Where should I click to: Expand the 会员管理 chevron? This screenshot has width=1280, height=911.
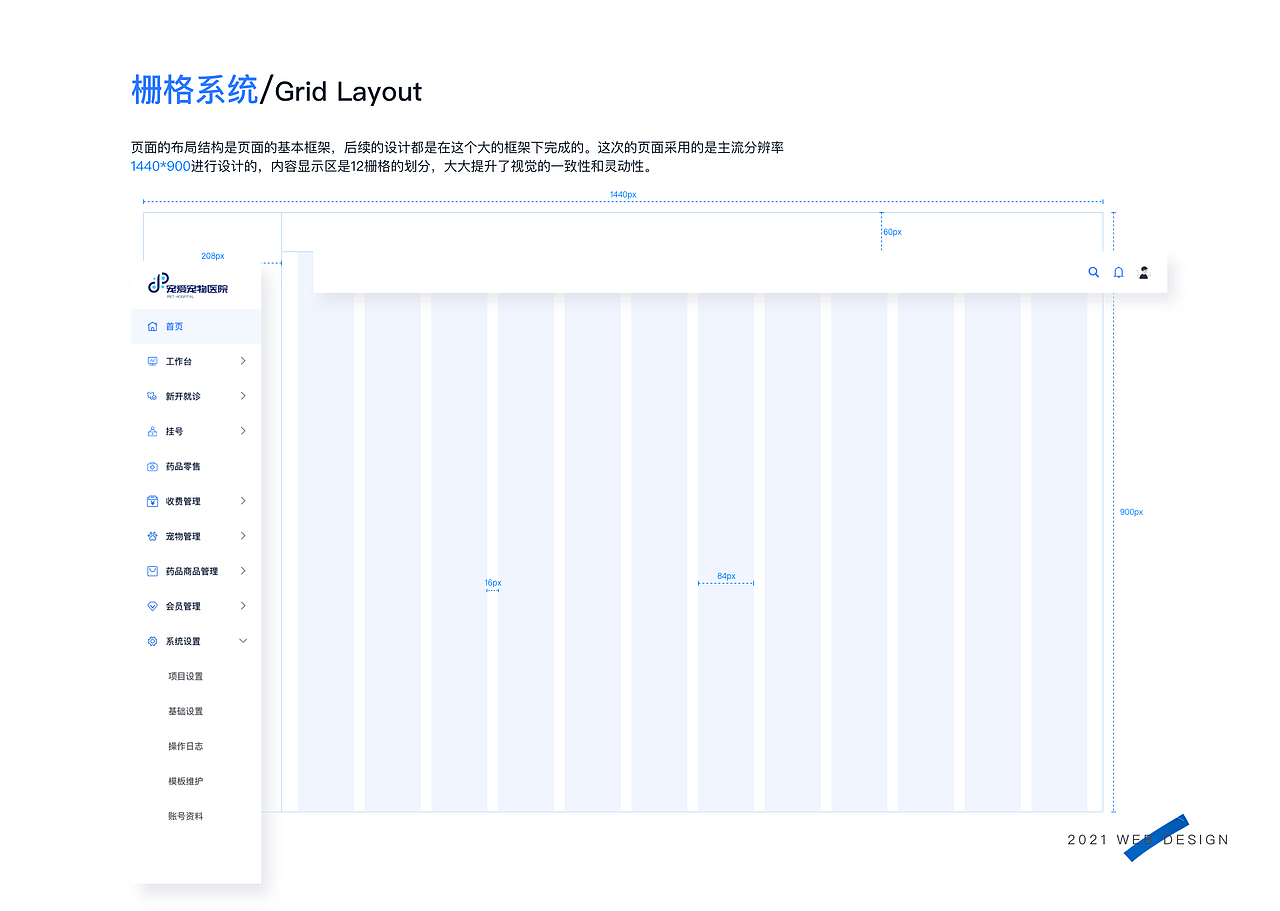[243, 605]
